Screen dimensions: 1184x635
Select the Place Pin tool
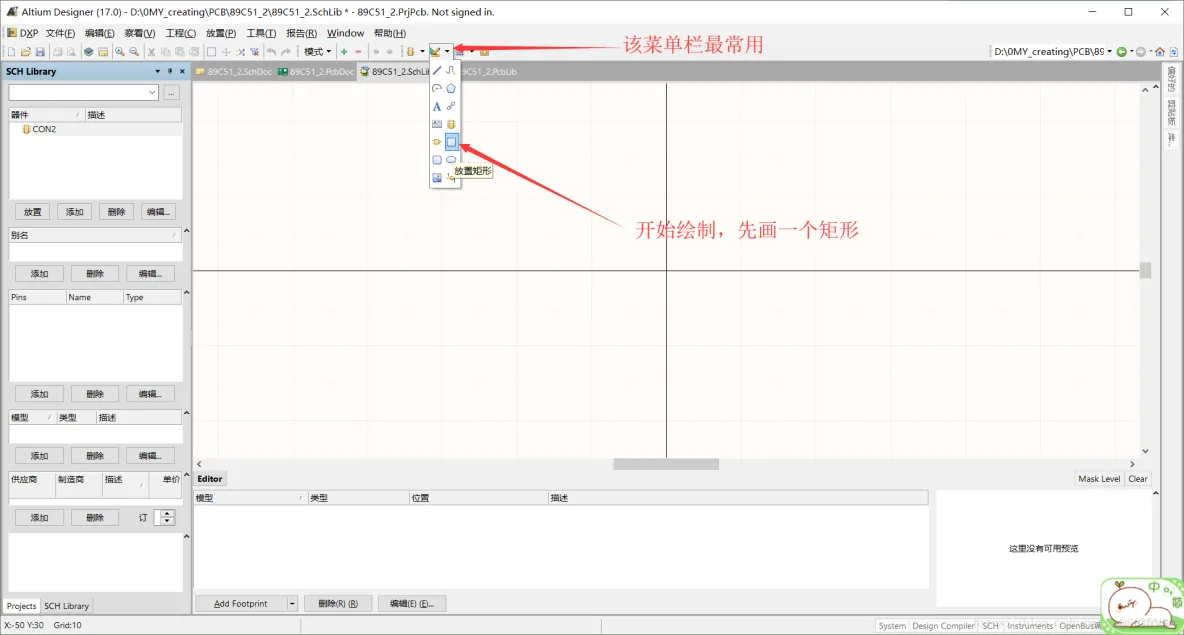click(x=437, y=142)
